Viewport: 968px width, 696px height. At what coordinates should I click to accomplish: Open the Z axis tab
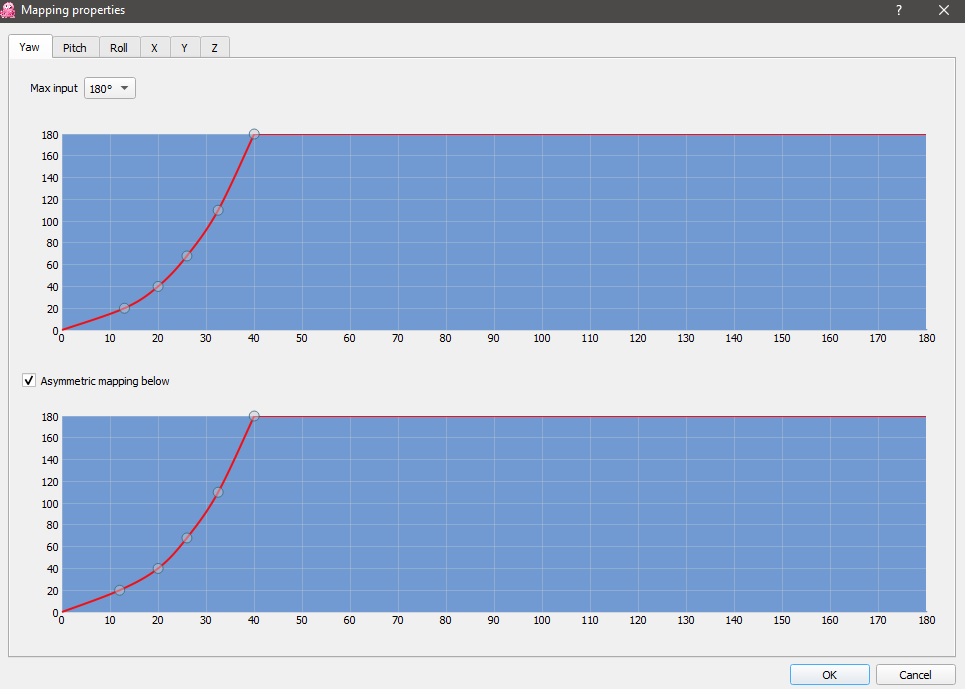[214, 48]
